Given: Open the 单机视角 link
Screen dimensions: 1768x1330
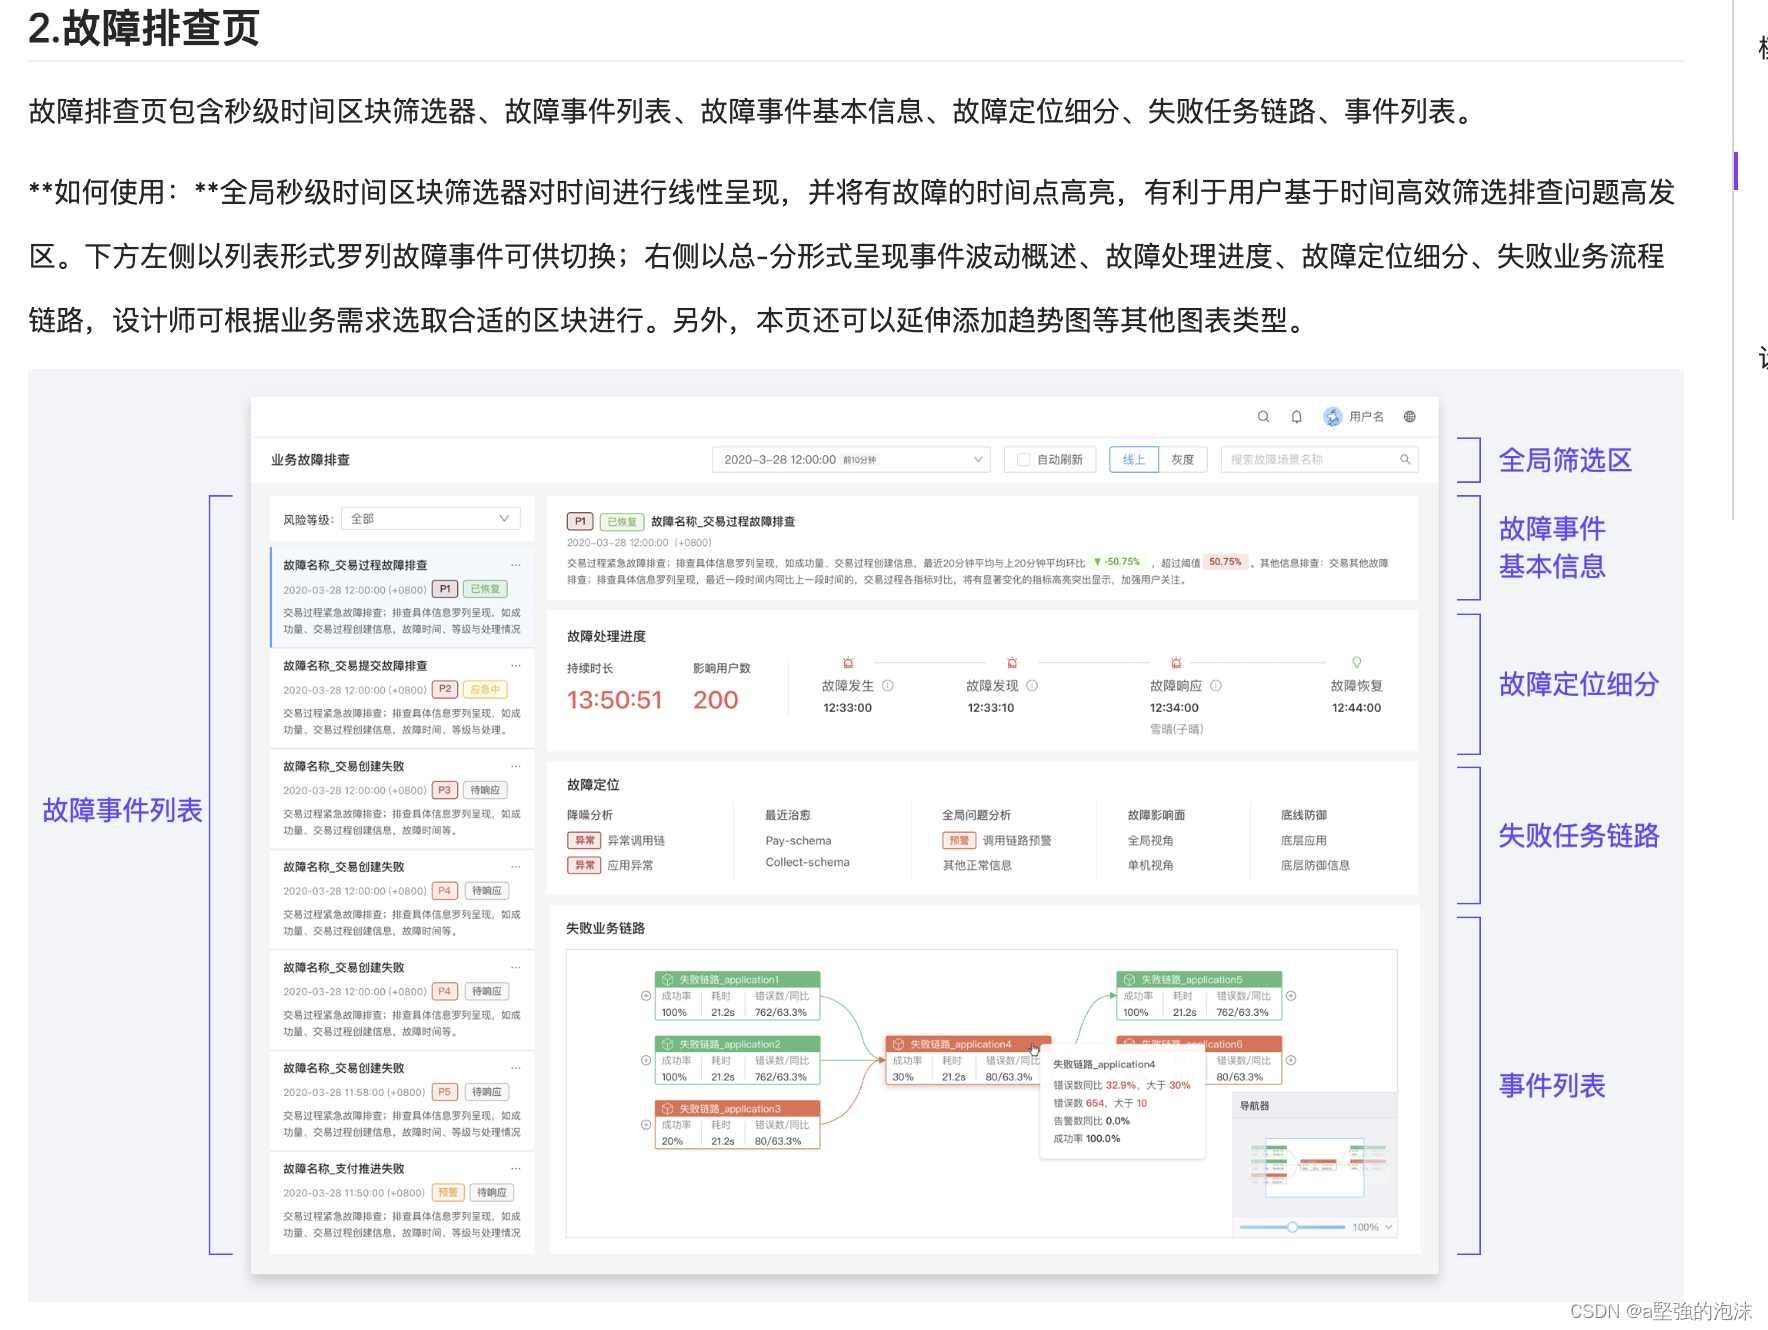Looking at the screenshot, I should click(1150, 866).
